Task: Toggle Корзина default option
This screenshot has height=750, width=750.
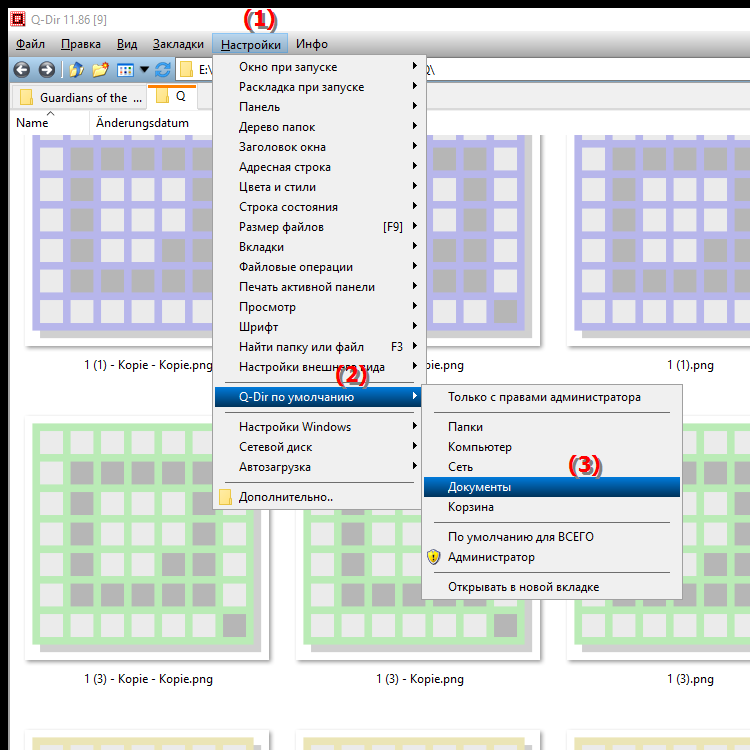Action: [551, 507]
